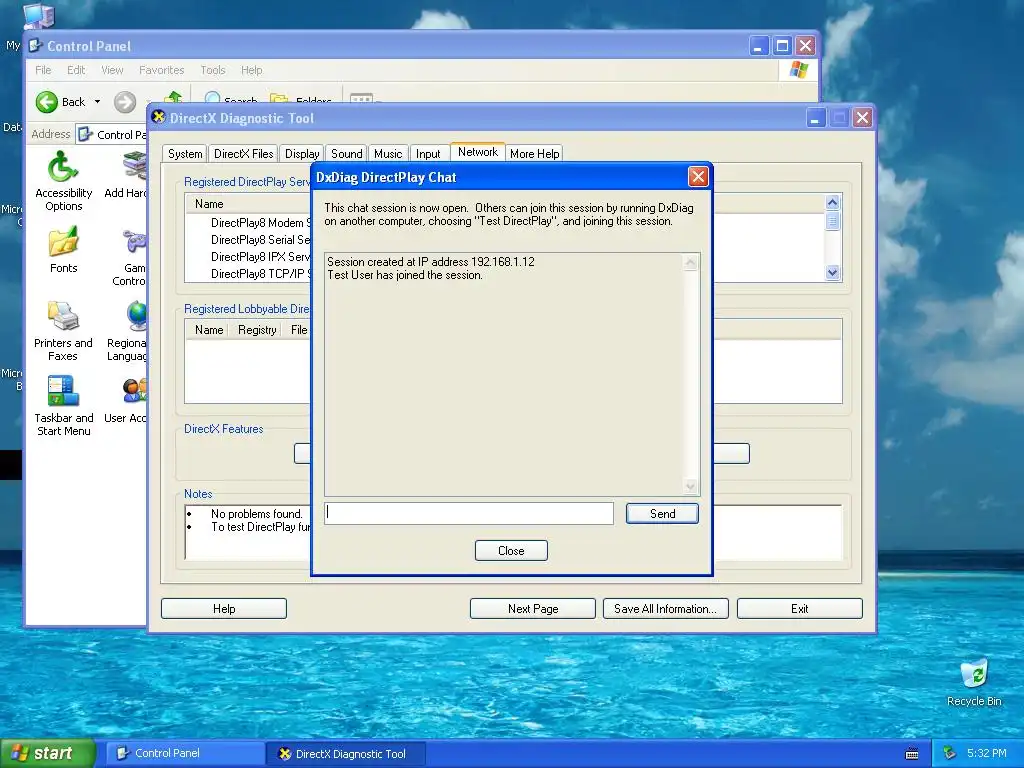Expand the Back button history dropdown arrow

97,102
